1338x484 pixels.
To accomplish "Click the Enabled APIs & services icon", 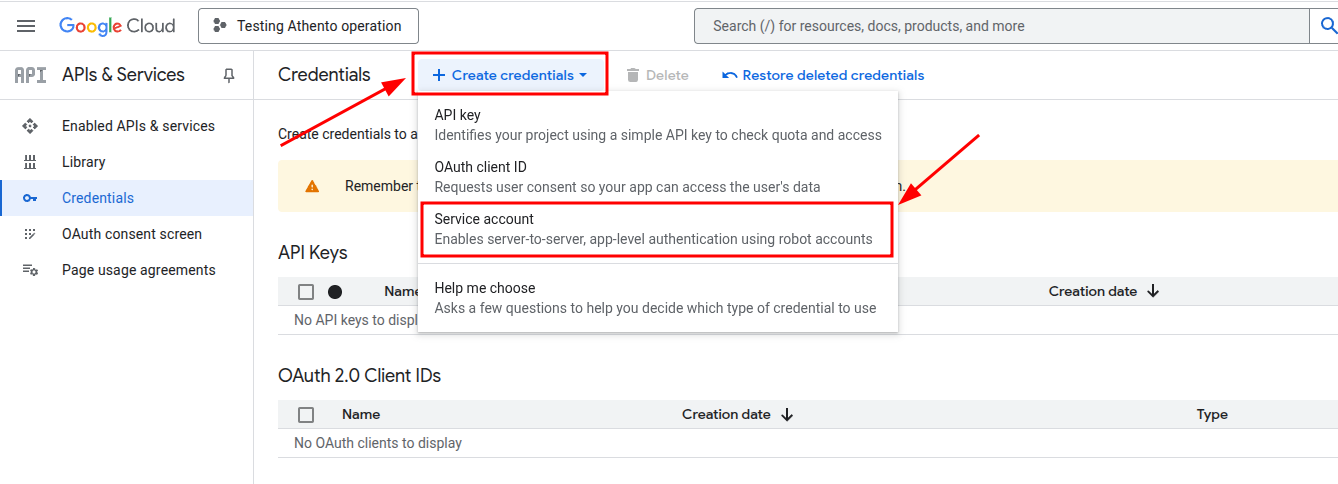I will [x=30, y=126].
